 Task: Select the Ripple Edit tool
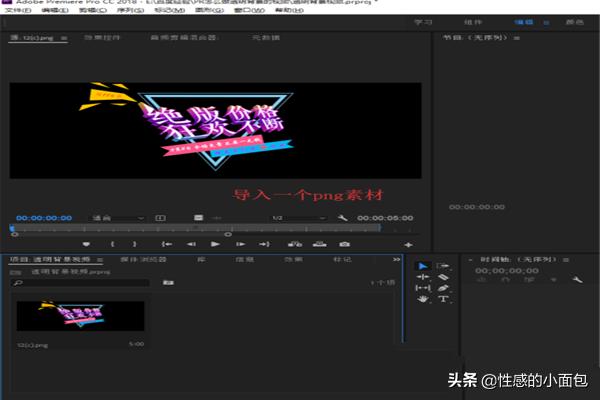tap(423, 277)
